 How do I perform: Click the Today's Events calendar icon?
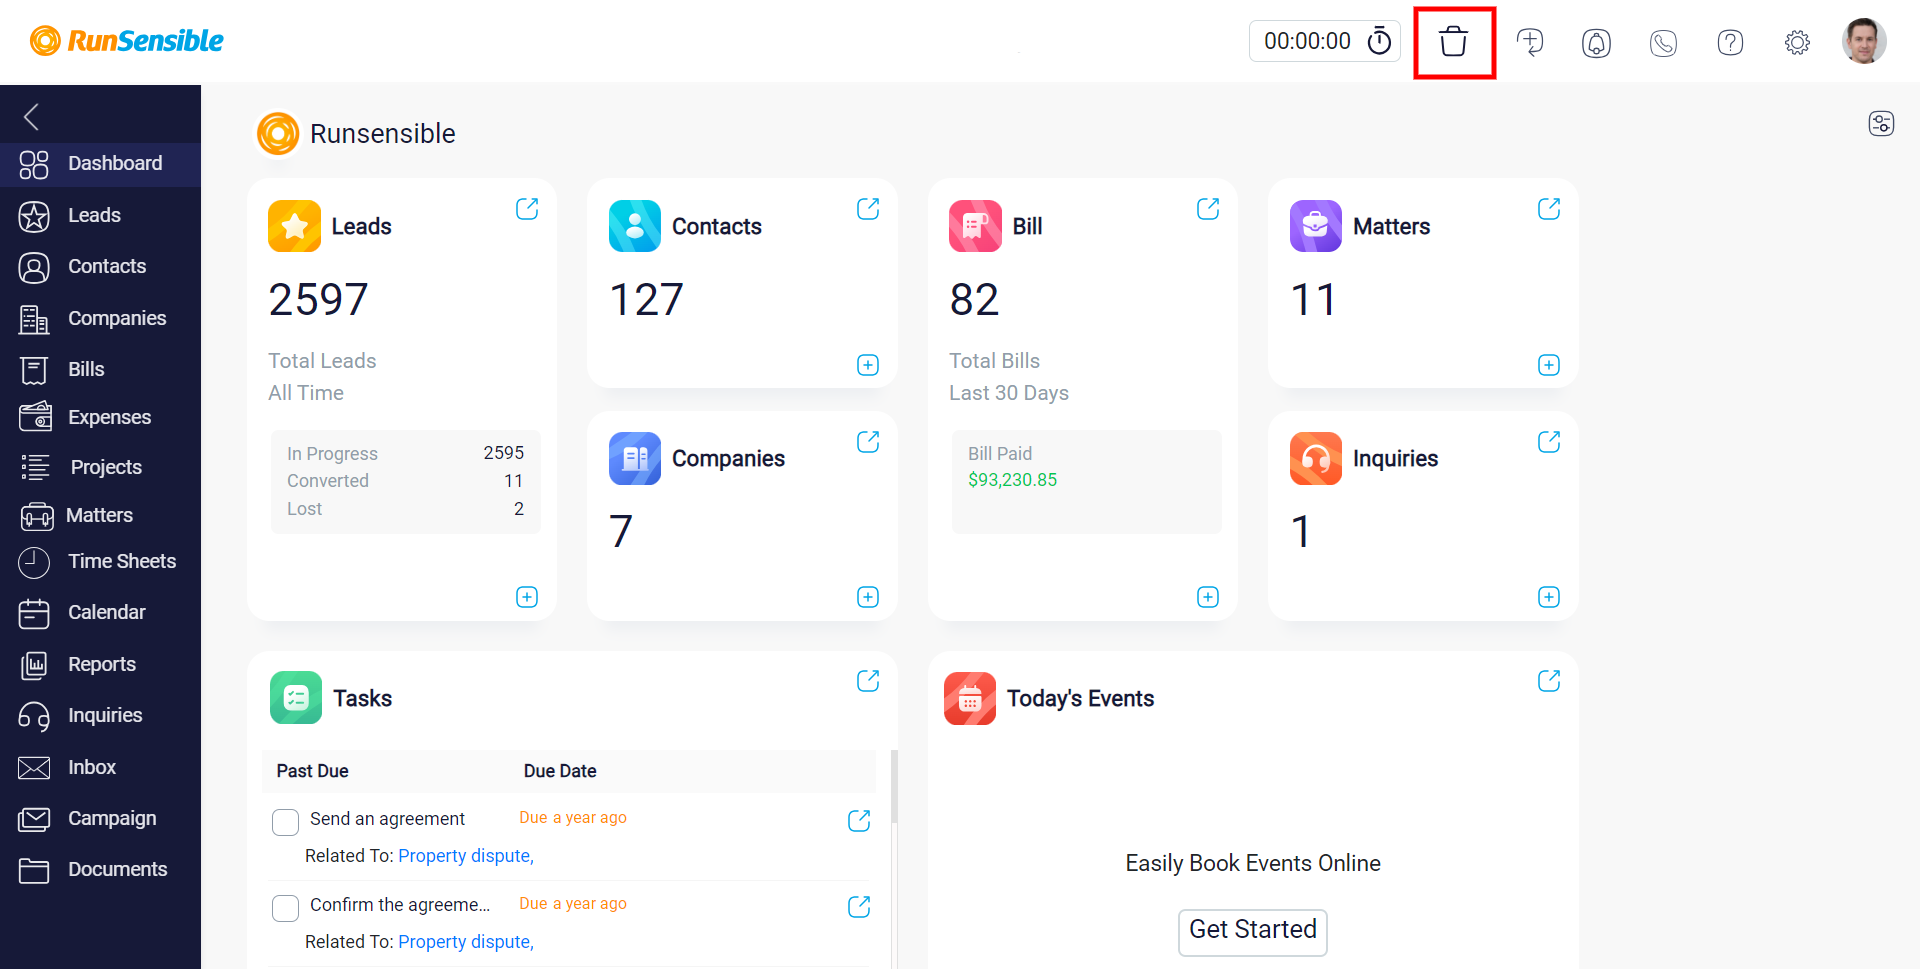pyautogui.click(x=970, y=698)
